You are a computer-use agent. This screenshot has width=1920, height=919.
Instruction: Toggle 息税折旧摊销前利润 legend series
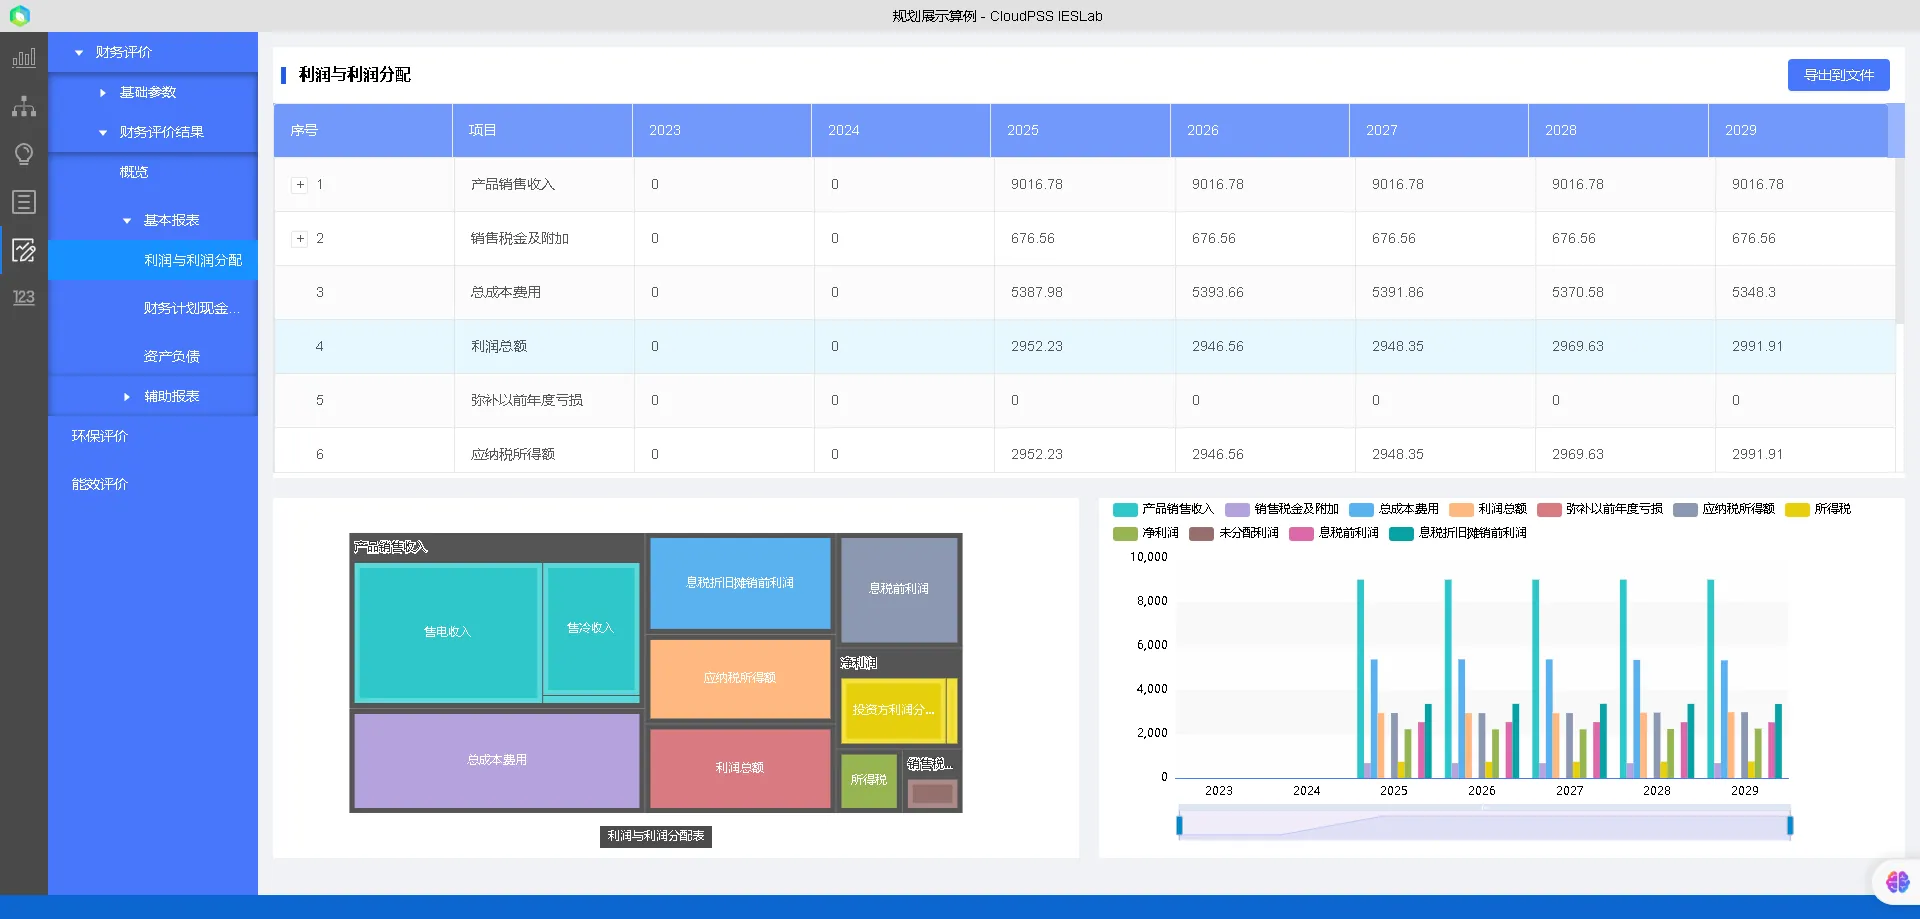[x=1458, y=533]
